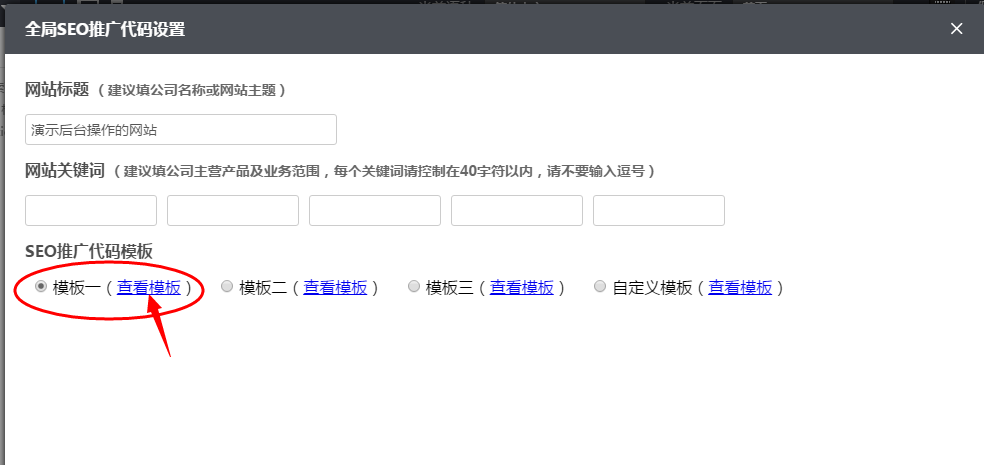Open 查看模板 link for 模板二
The image size is (984, 465).
point(335,288)
